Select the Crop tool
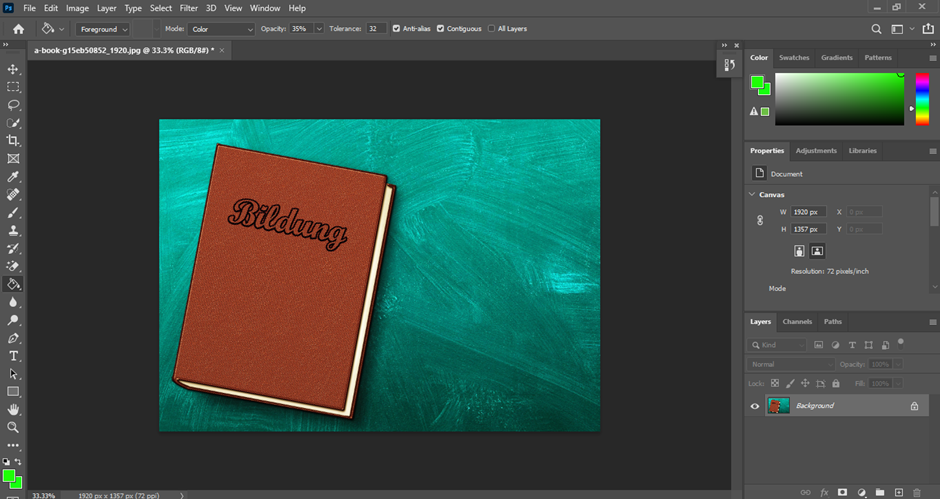Screen dimensions: 940x499 (x=13, y=140)
